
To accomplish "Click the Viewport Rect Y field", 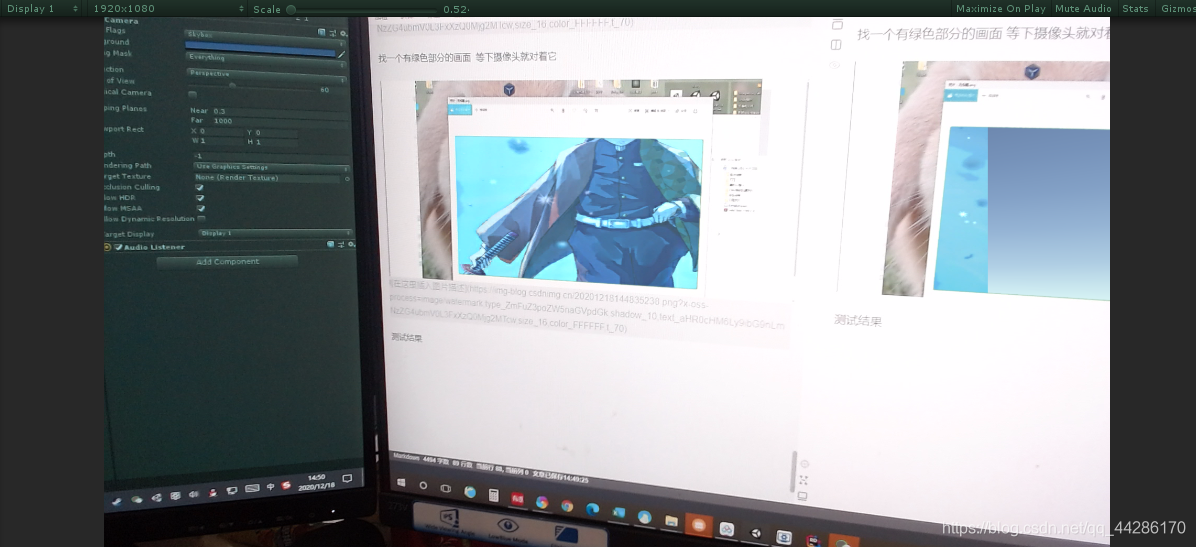I will pyautogui.click(x=277, y=133).
